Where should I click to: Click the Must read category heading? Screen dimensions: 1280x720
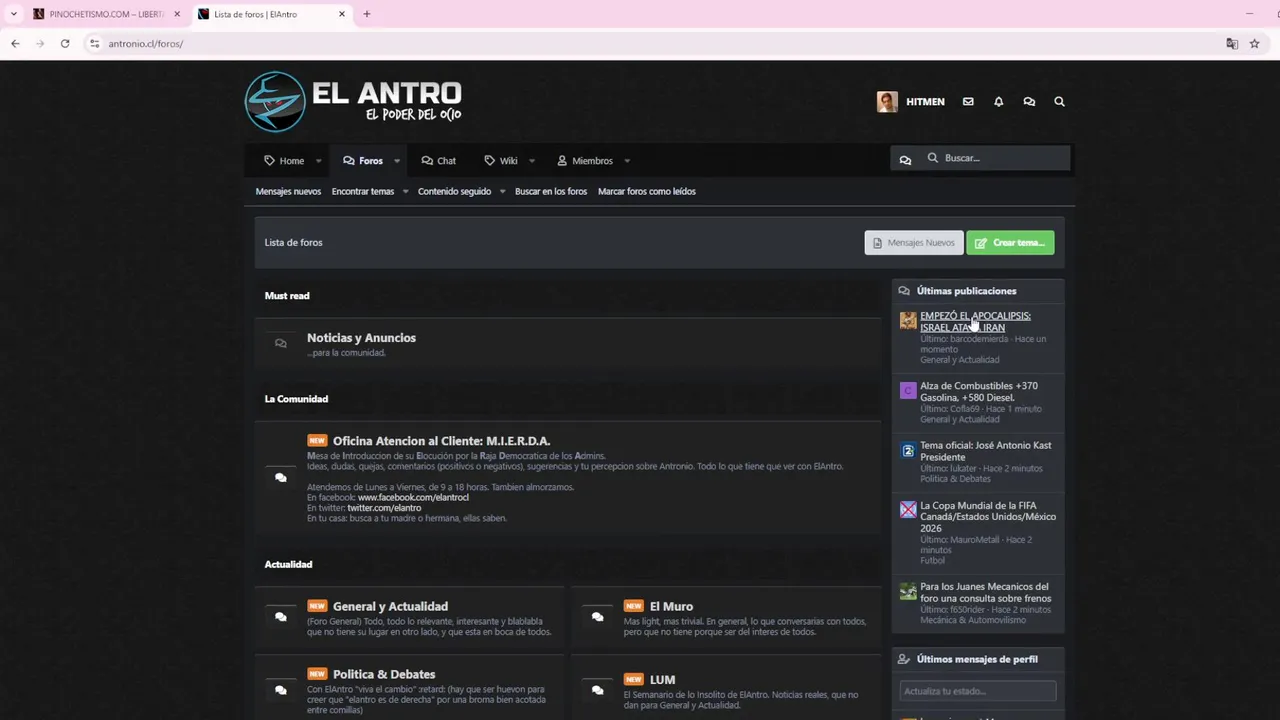pyautogui.click(x=287, y=296)
